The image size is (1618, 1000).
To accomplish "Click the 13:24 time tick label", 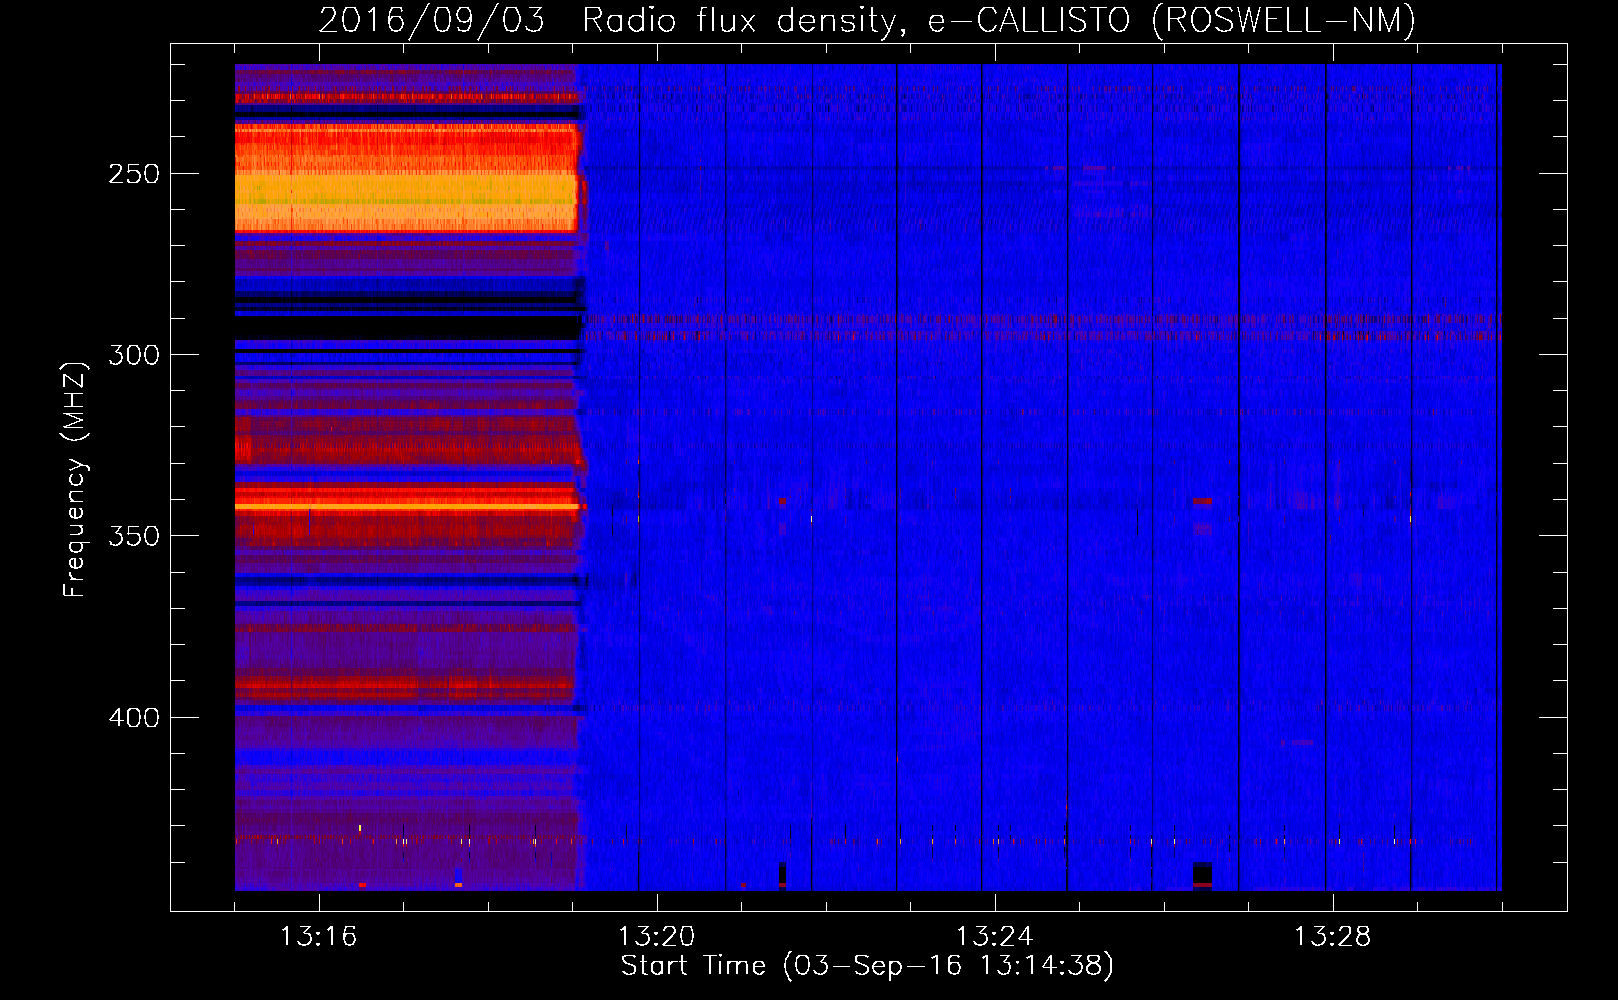I will (994, 937).
